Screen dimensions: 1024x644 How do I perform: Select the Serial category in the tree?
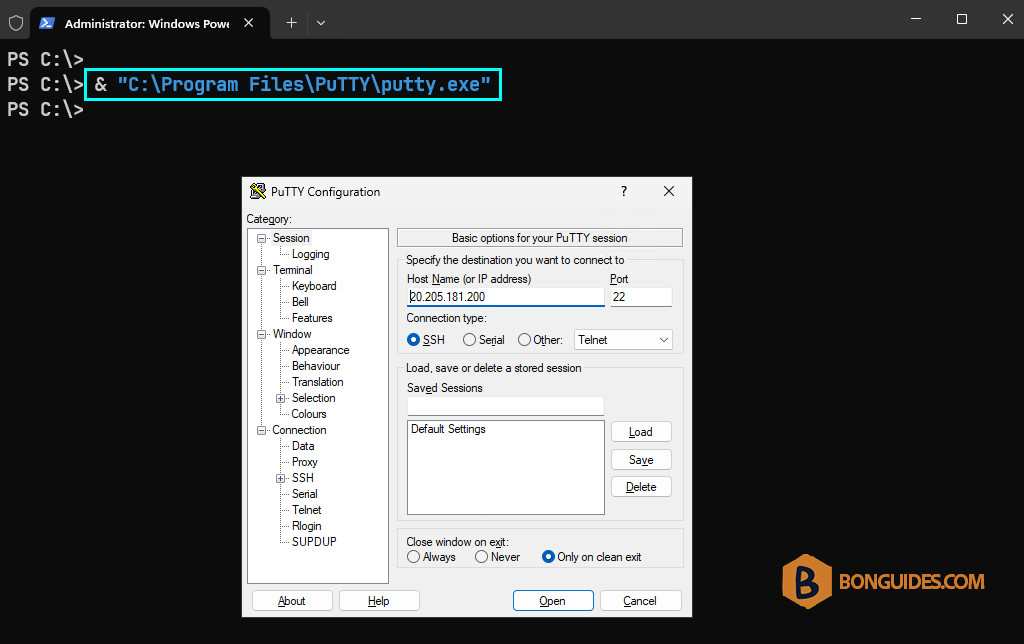(305, 494)
